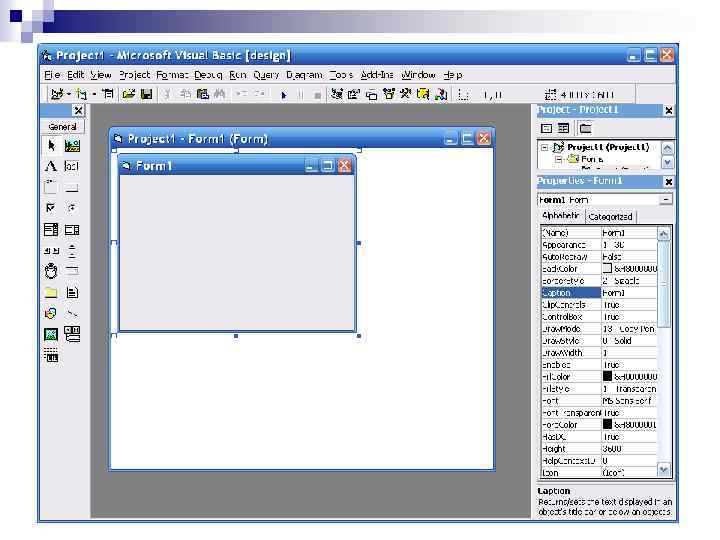
Task: Open Properties Window from the toolbar
Action: [x=354, y=94]
